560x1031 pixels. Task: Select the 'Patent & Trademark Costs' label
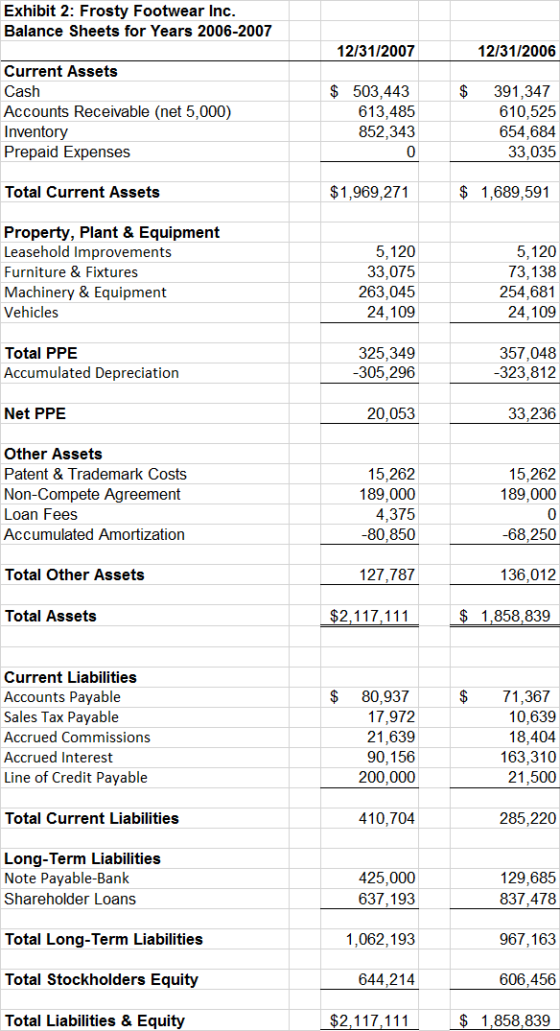point(95,474)
